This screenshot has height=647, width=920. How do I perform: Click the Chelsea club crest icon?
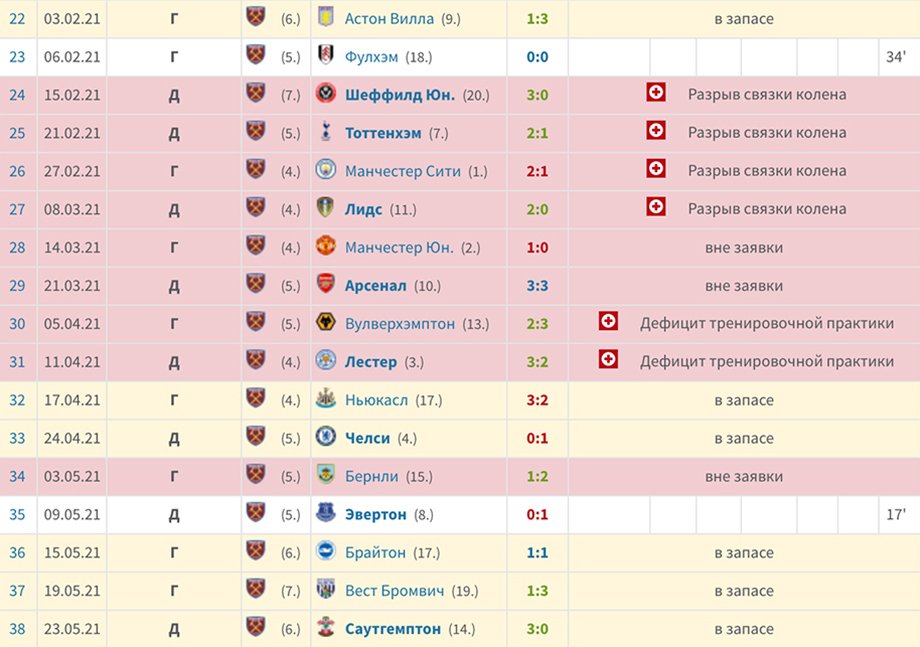tap(326, 436)
